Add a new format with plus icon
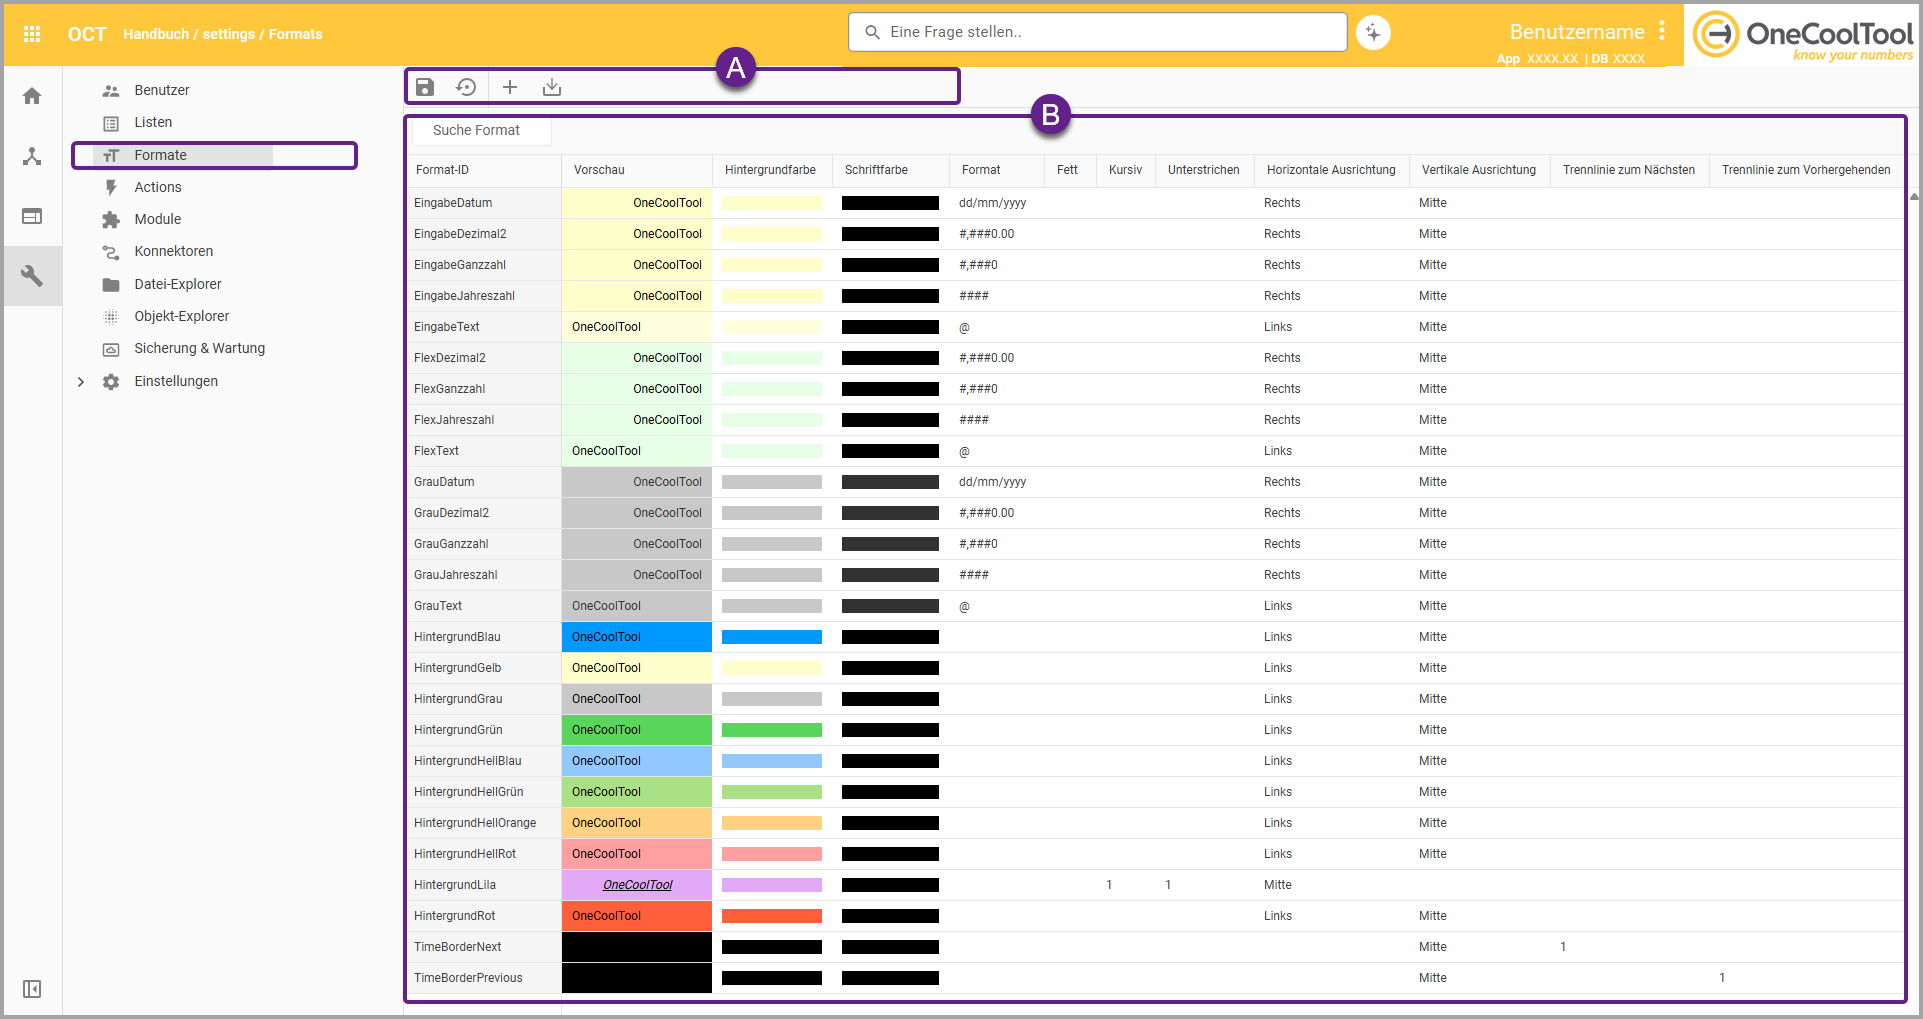Screen dimensions: 1923x1019 pos(510,87)
